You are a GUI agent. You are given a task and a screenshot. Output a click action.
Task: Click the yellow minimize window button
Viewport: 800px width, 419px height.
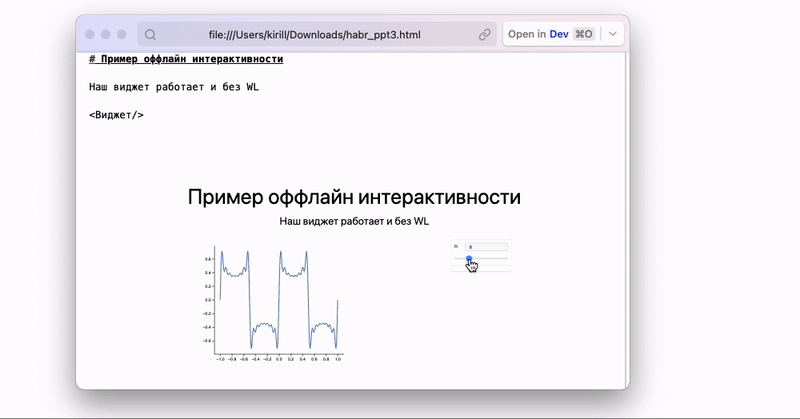pyautogui.click(x=106, y=34)
